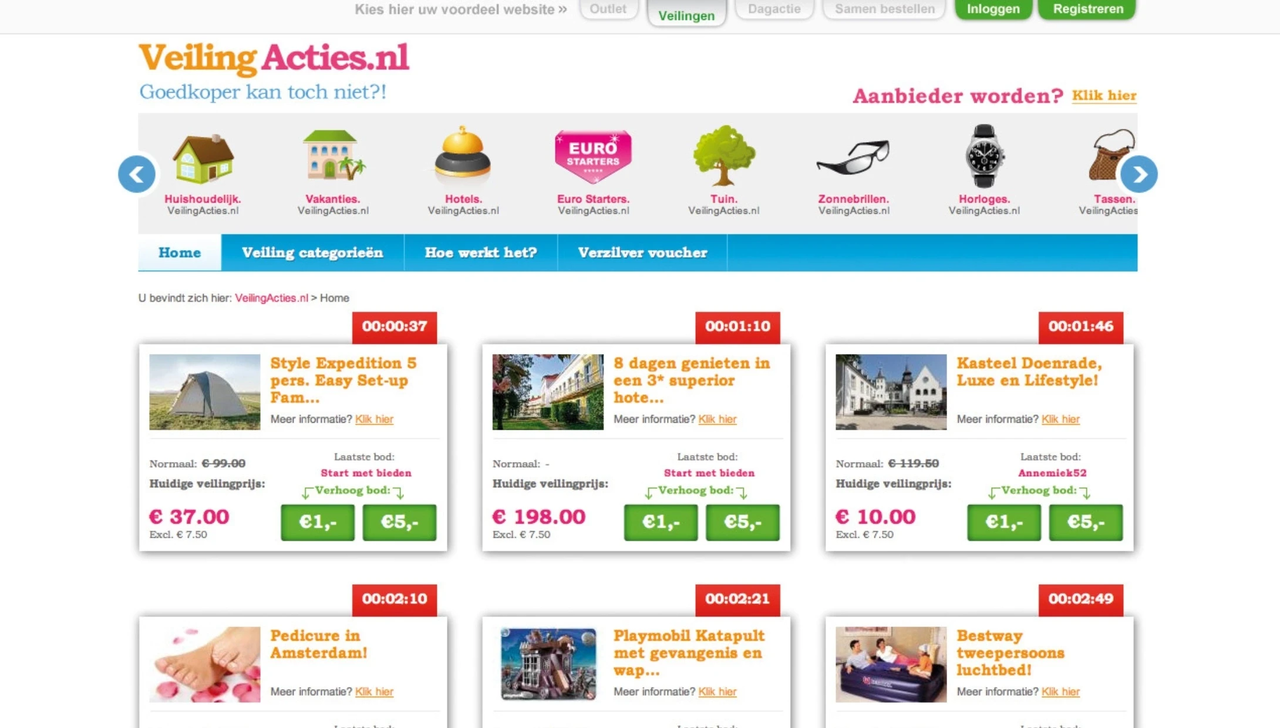Raise tent auction bid with €1,- button
Image resolution: width=1280 pixels, height=728 pixels.
(x=318, y=522)
